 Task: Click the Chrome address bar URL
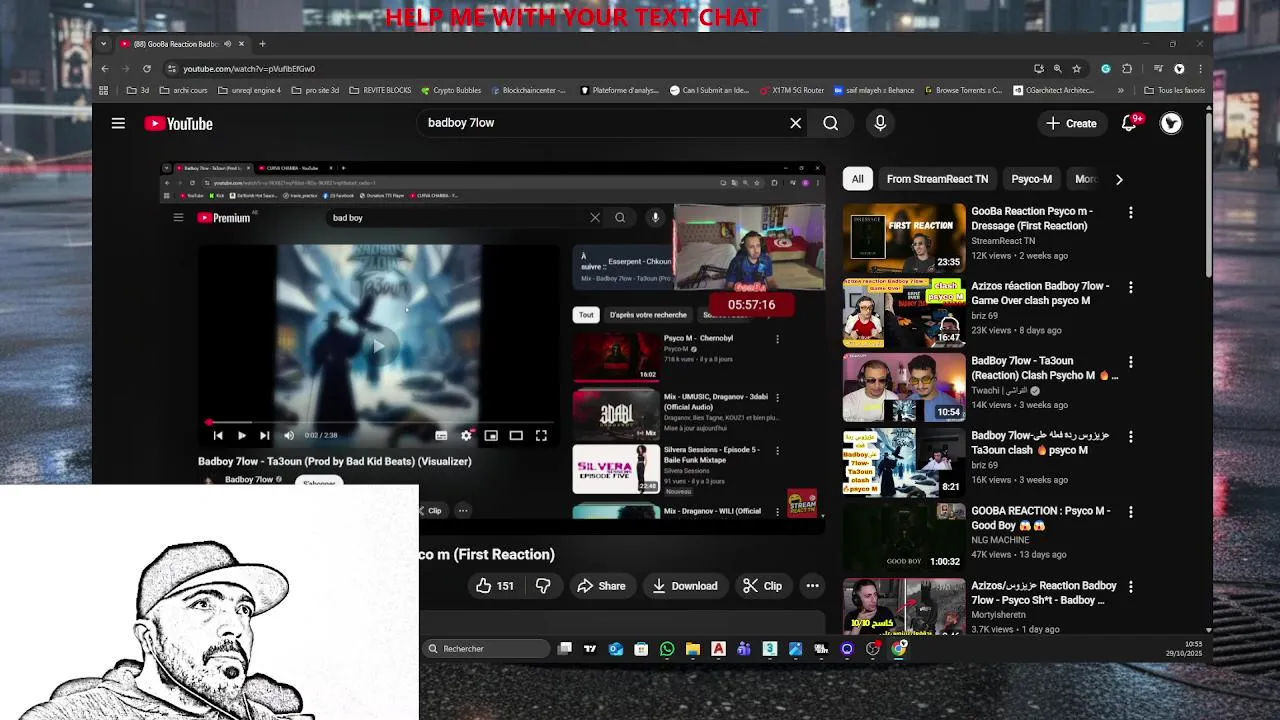249,69
